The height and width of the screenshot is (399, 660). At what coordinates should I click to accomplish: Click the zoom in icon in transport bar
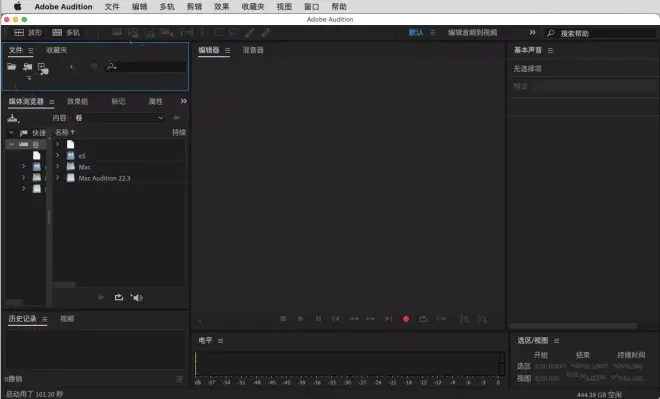(465, 319)
